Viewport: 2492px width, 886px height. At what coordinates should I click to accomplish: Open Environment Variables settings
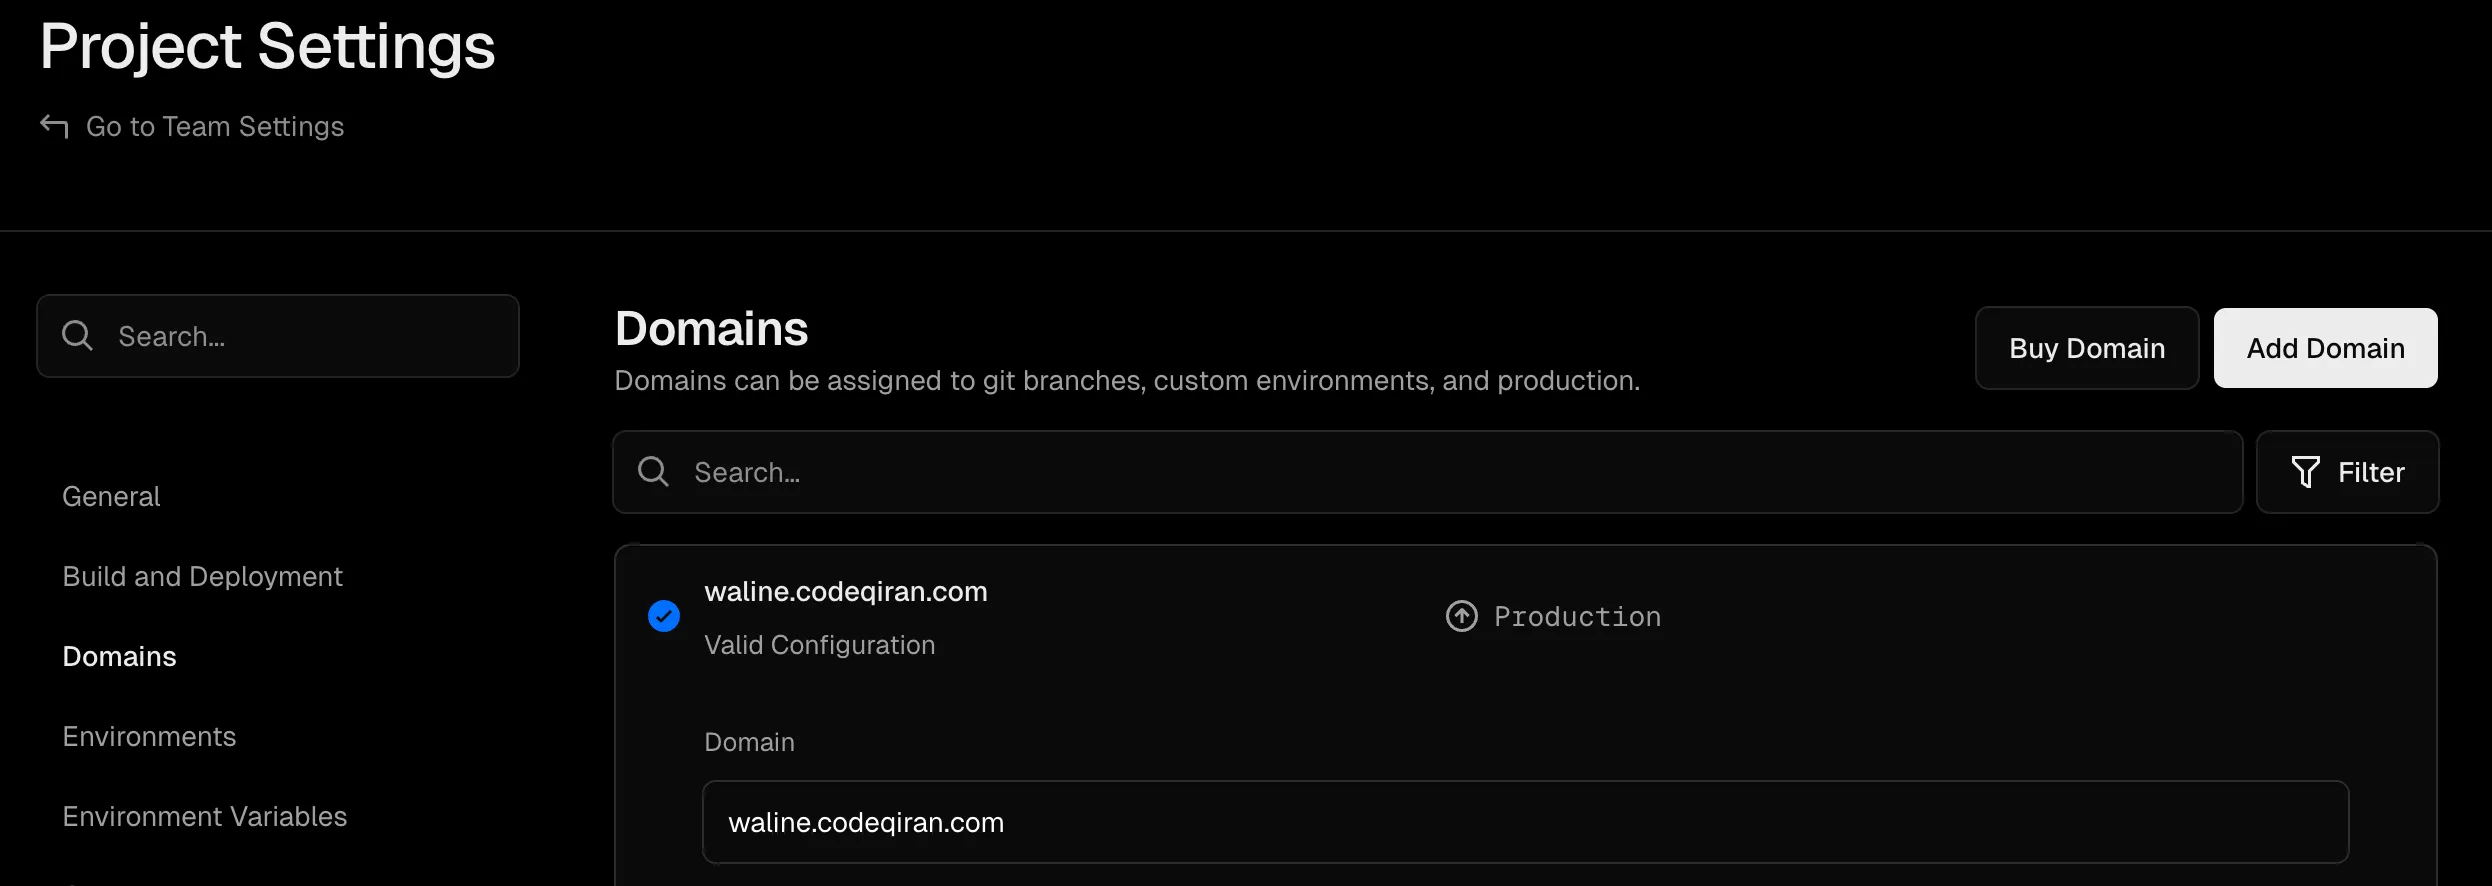click(204, 817)
